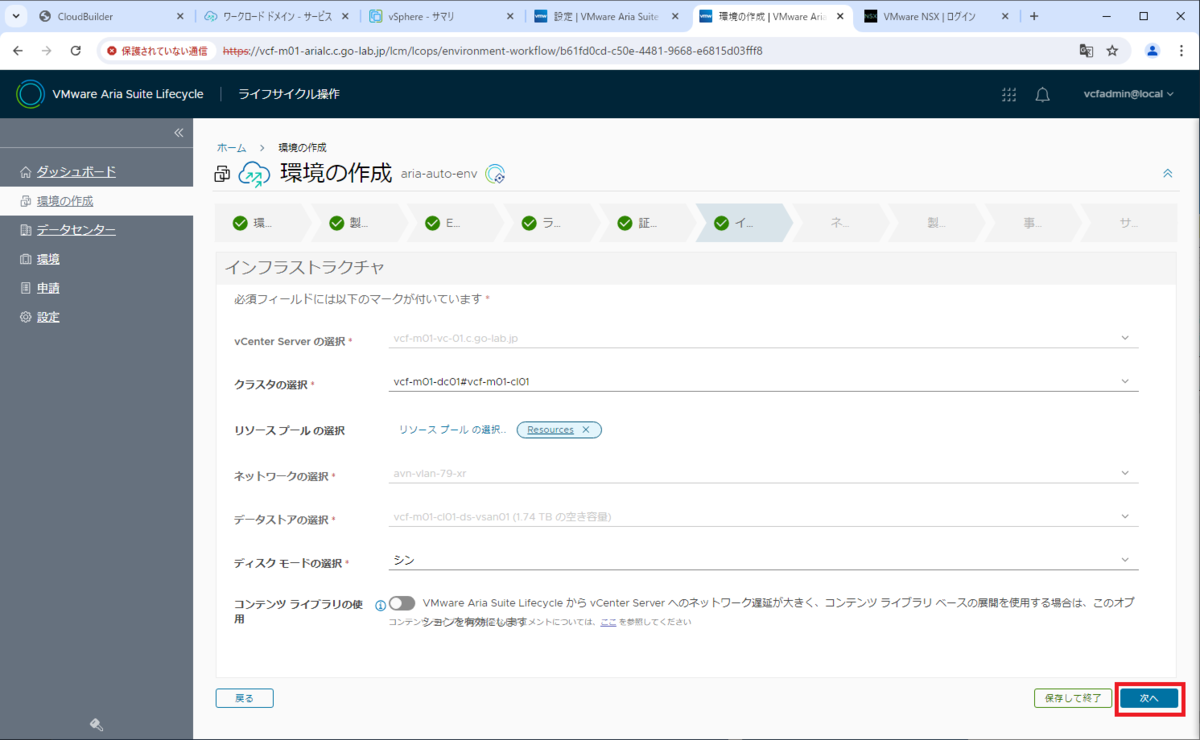The width and height of the screenshot is (1200, 740).
Task: Open 申請 in the sidebar
Action: (x=48, y=288)
